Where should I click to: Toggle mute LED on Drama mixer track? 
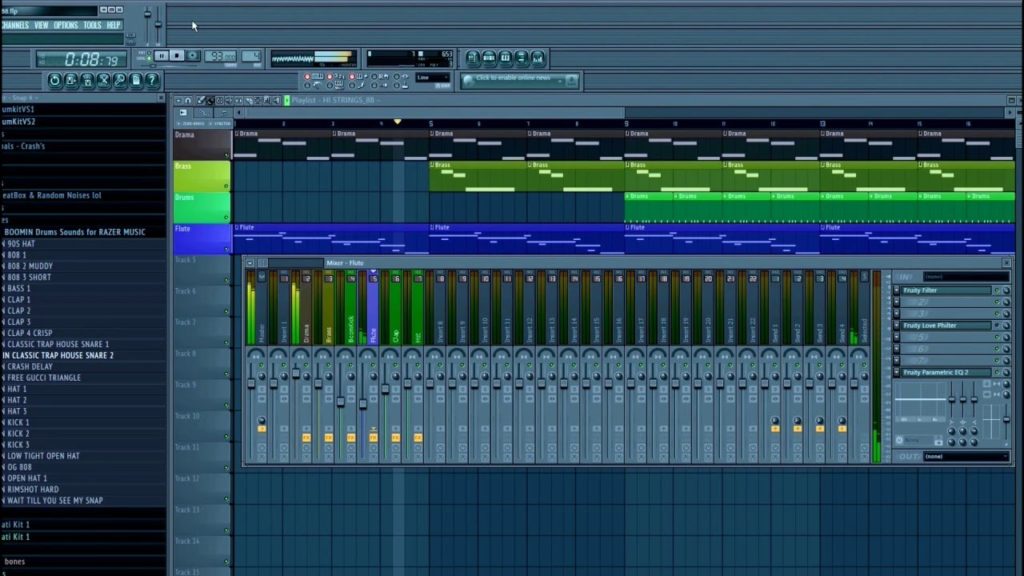[x=306, y=365]
